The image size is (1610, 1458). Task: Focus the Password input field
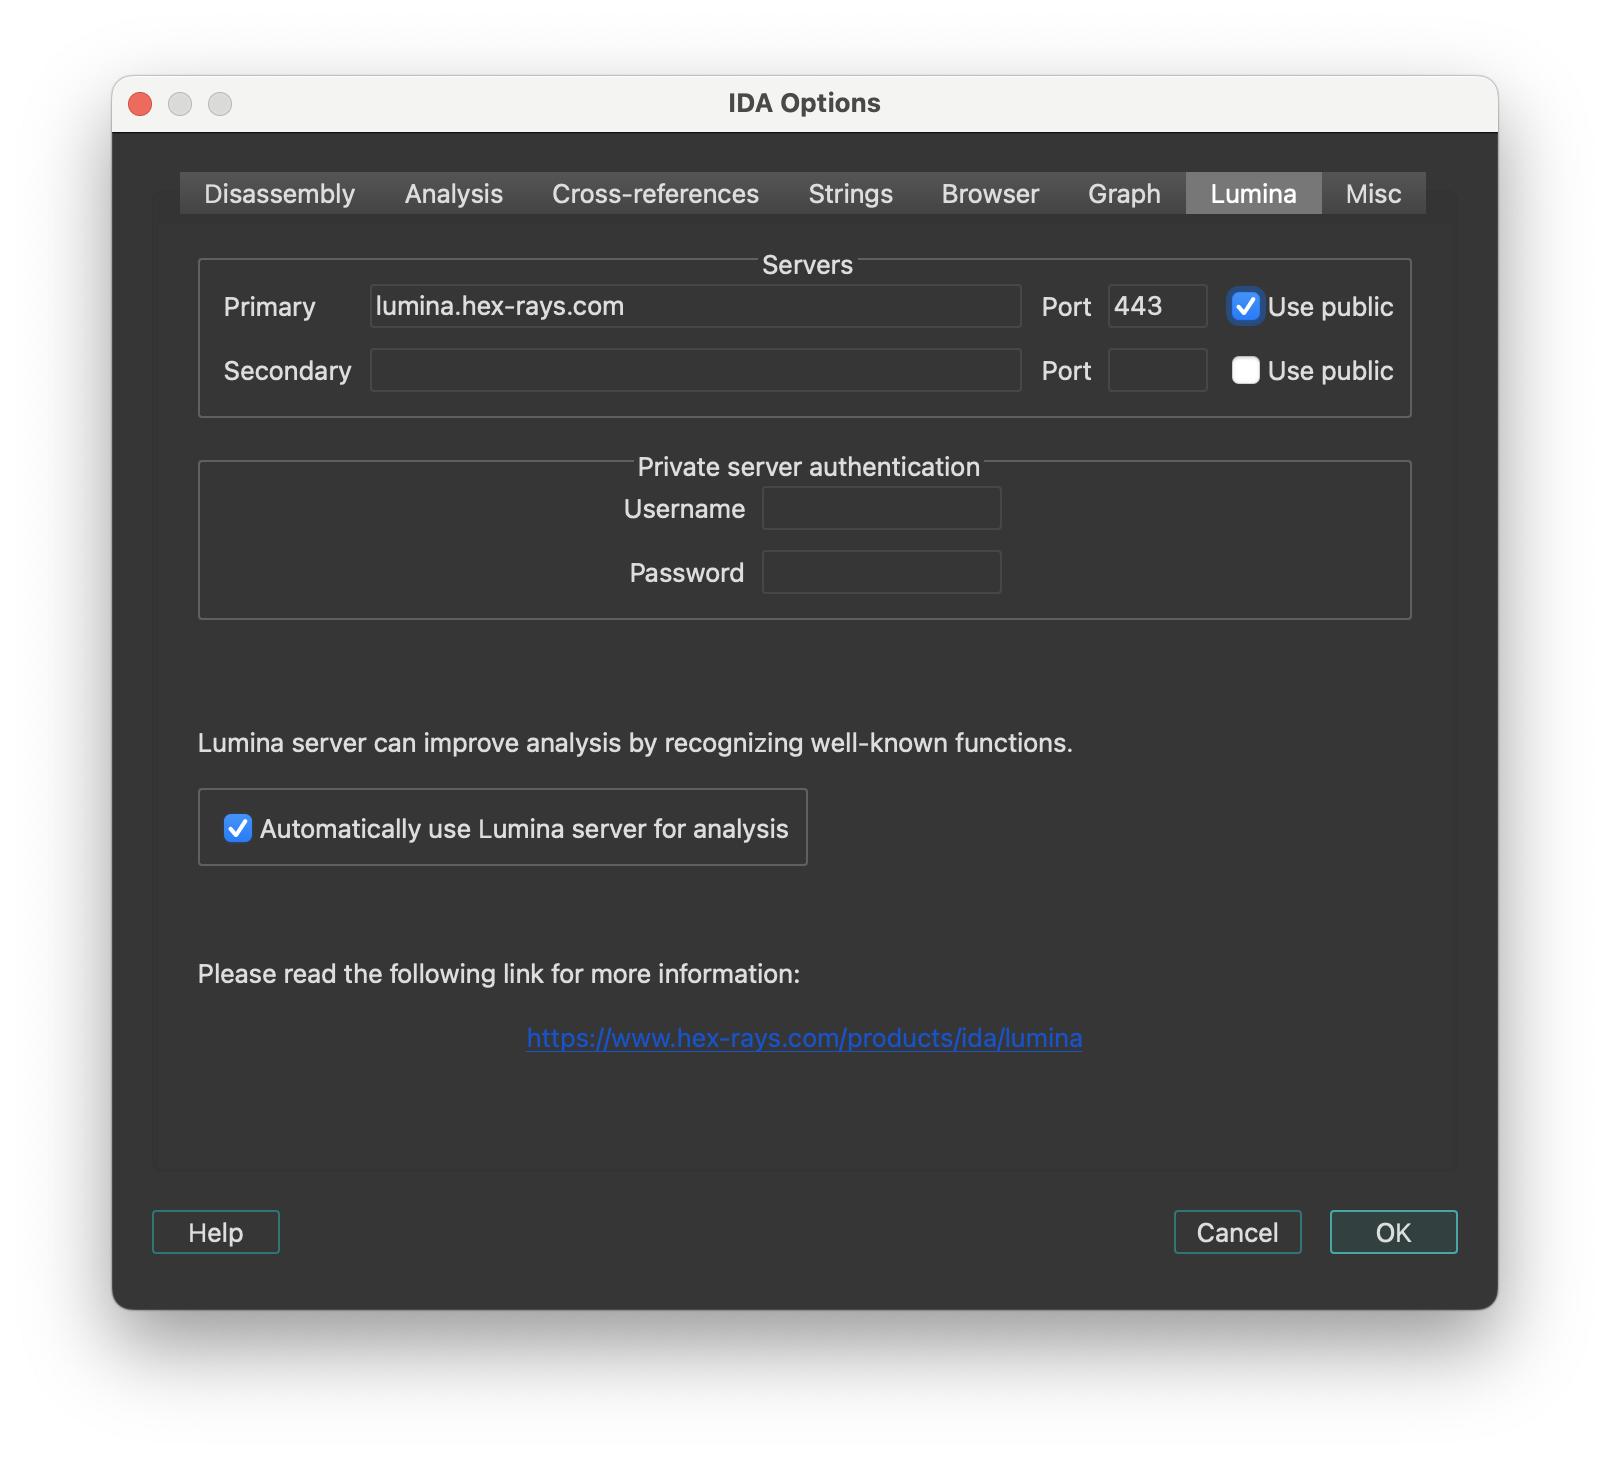881,573
